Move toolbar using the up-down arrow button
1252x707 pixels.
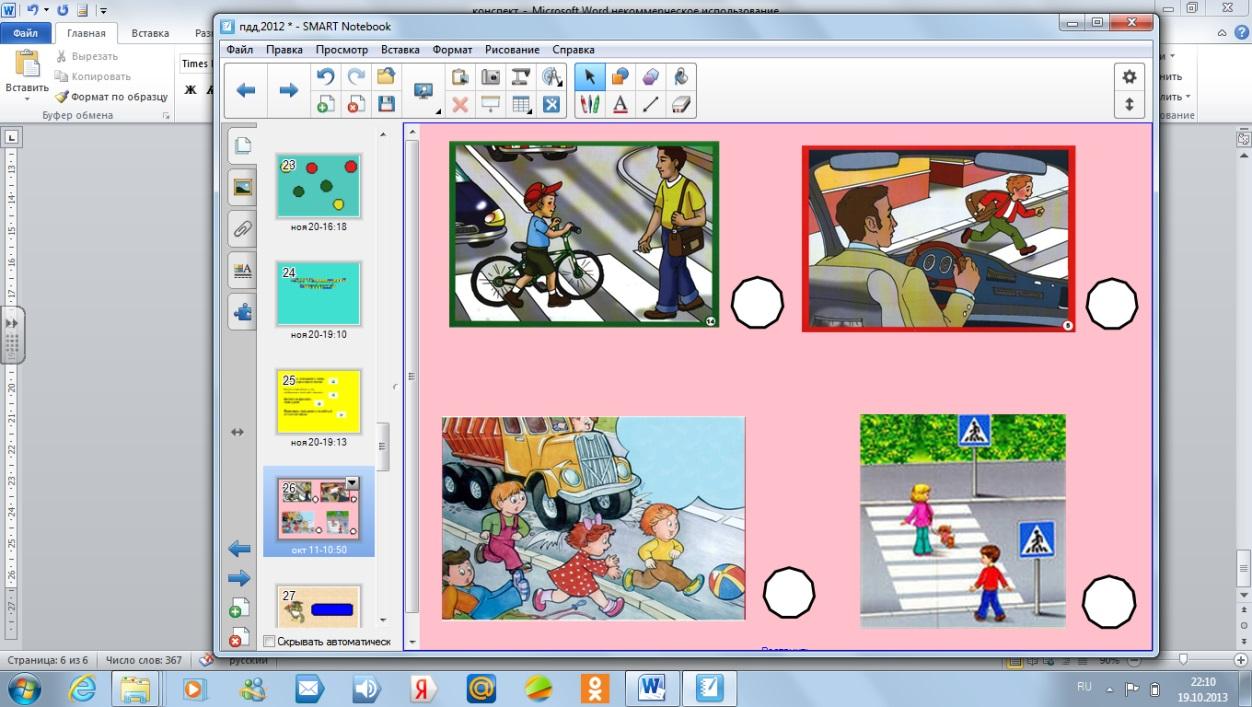1129,104
